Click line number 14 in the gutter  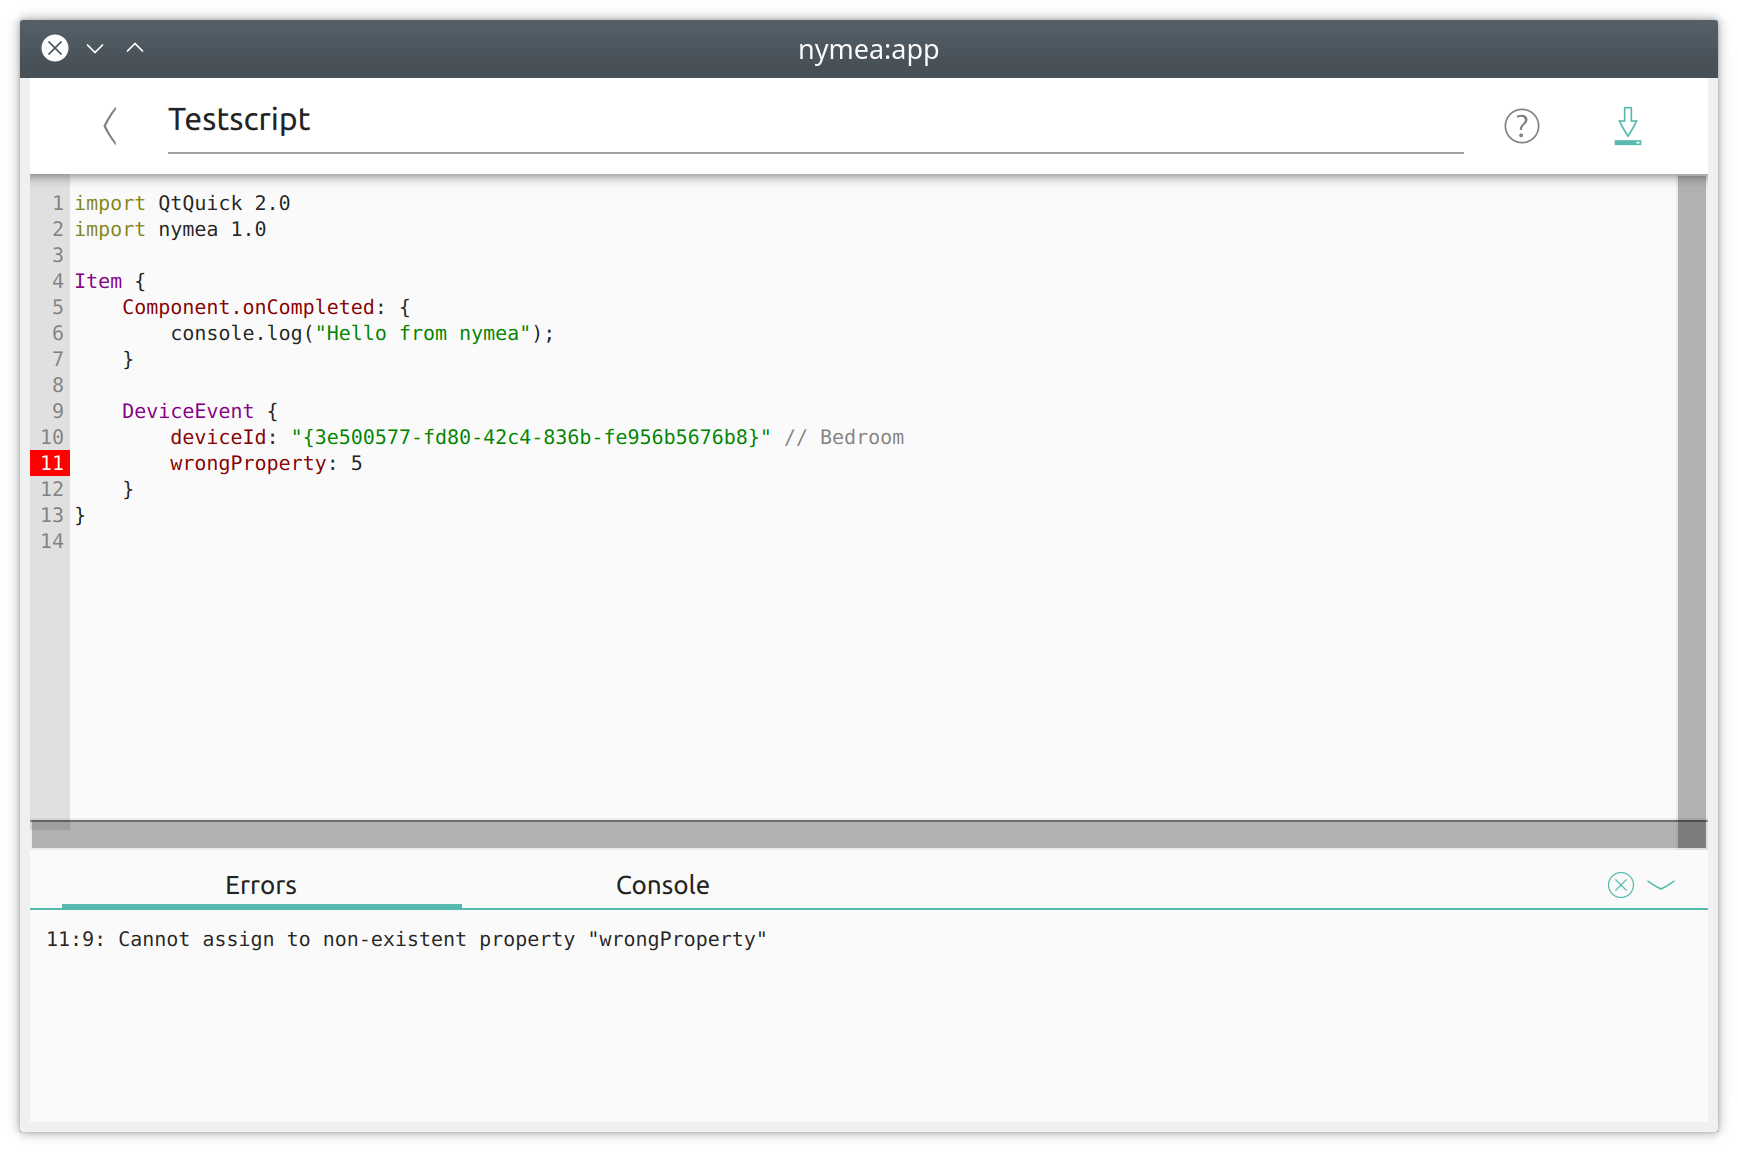point(51,541)
